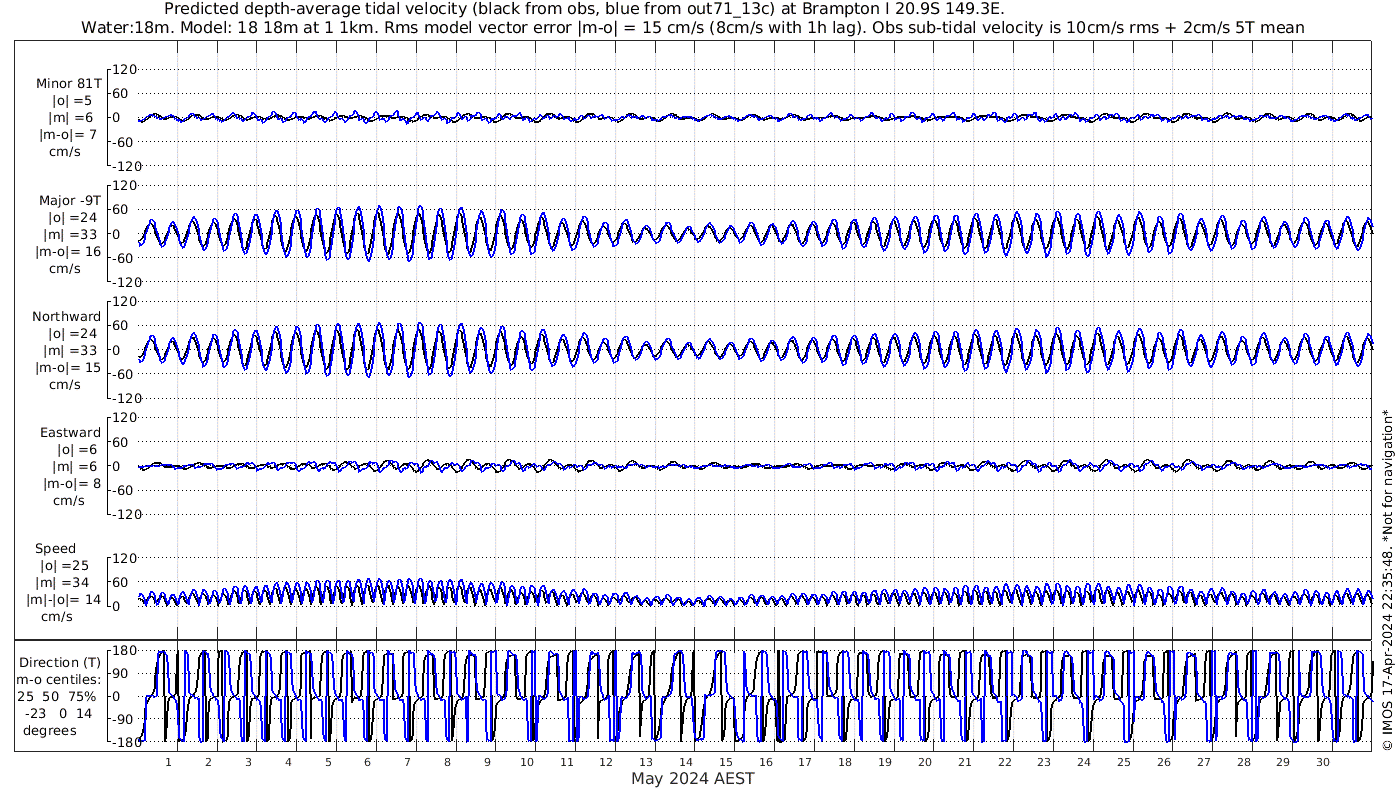
Task: Click the '120' tick on the Speed axis
Action: [123, 558]
